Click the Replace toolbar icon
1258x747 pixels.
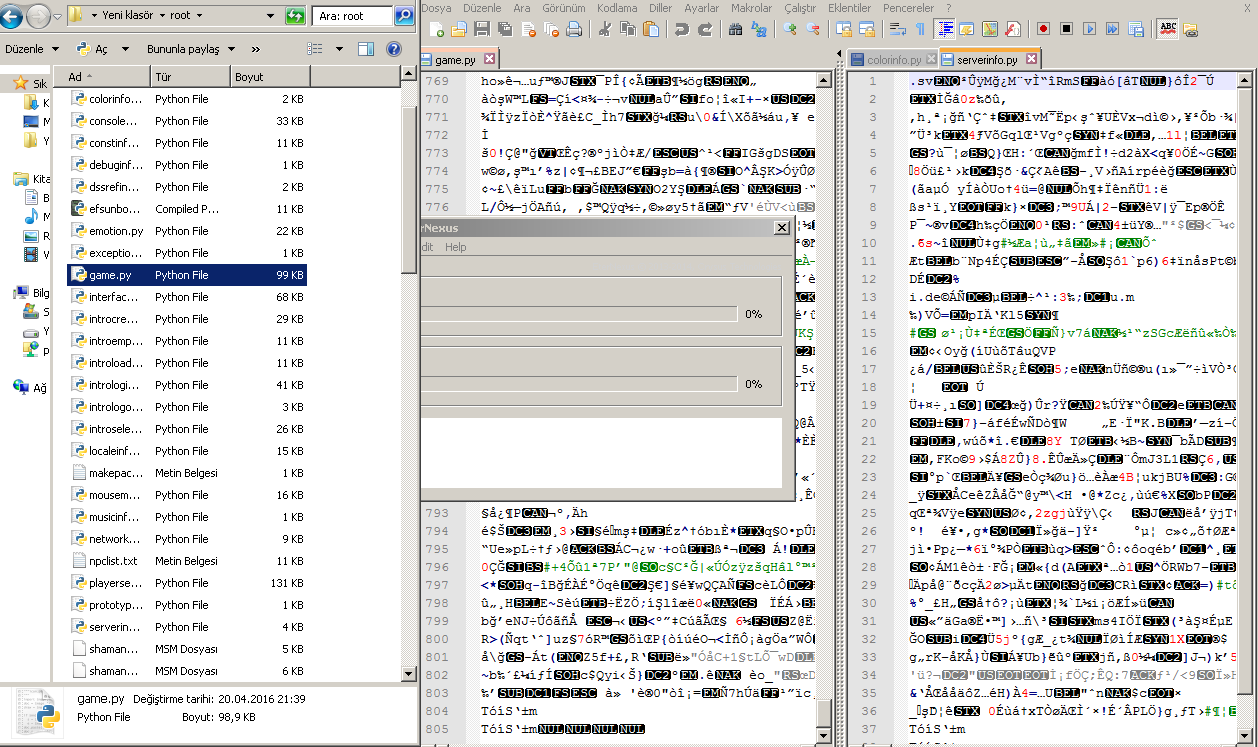(x=758, y=30)
